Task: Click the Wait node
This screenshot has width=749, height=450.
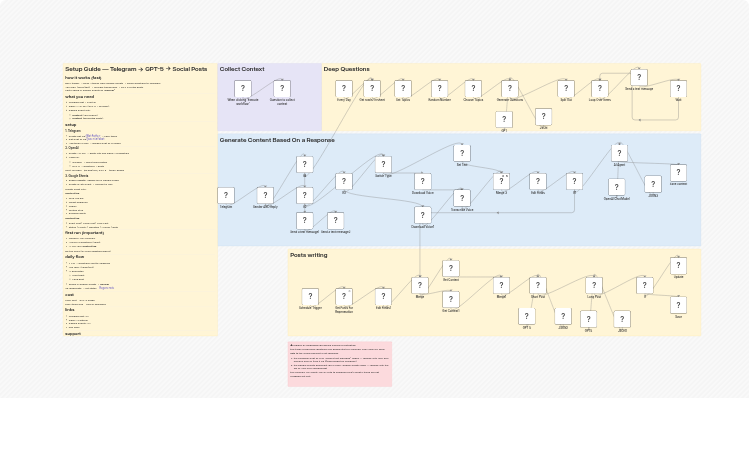Action: 678,89
